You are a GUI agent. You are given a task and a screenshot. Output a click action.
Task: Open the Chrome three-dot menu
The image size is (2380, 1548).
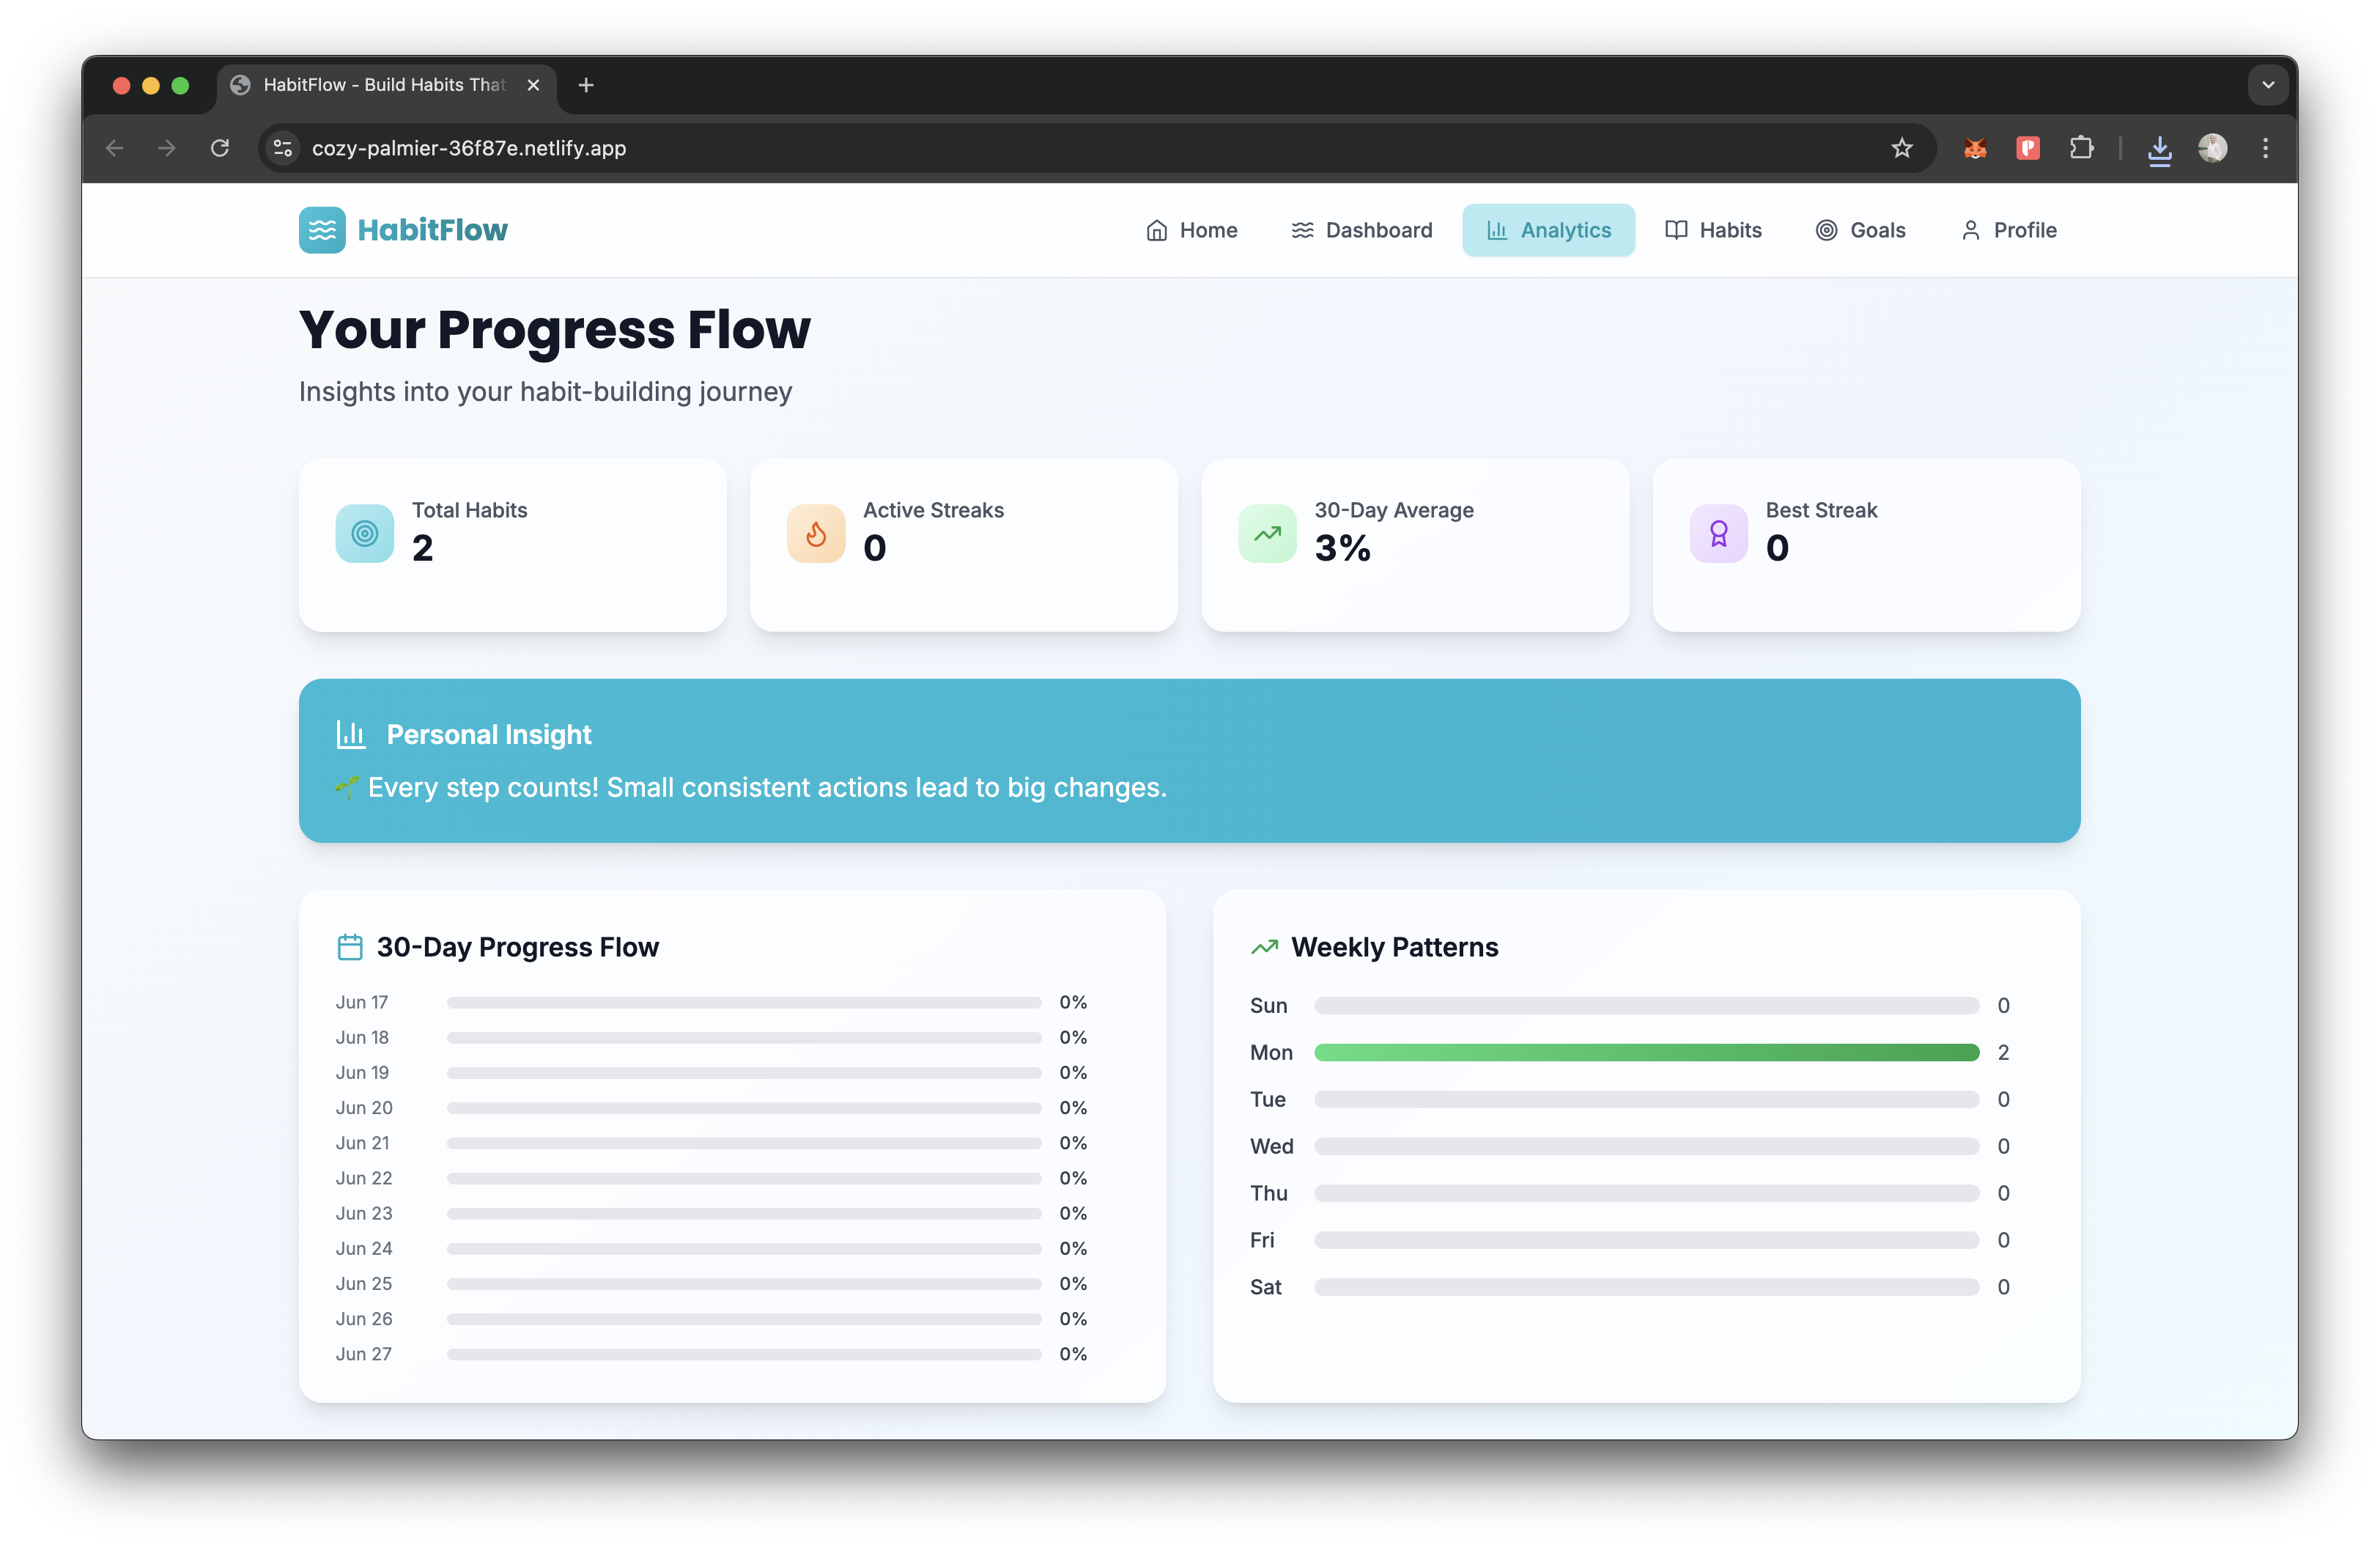(x=2265, y=148)
